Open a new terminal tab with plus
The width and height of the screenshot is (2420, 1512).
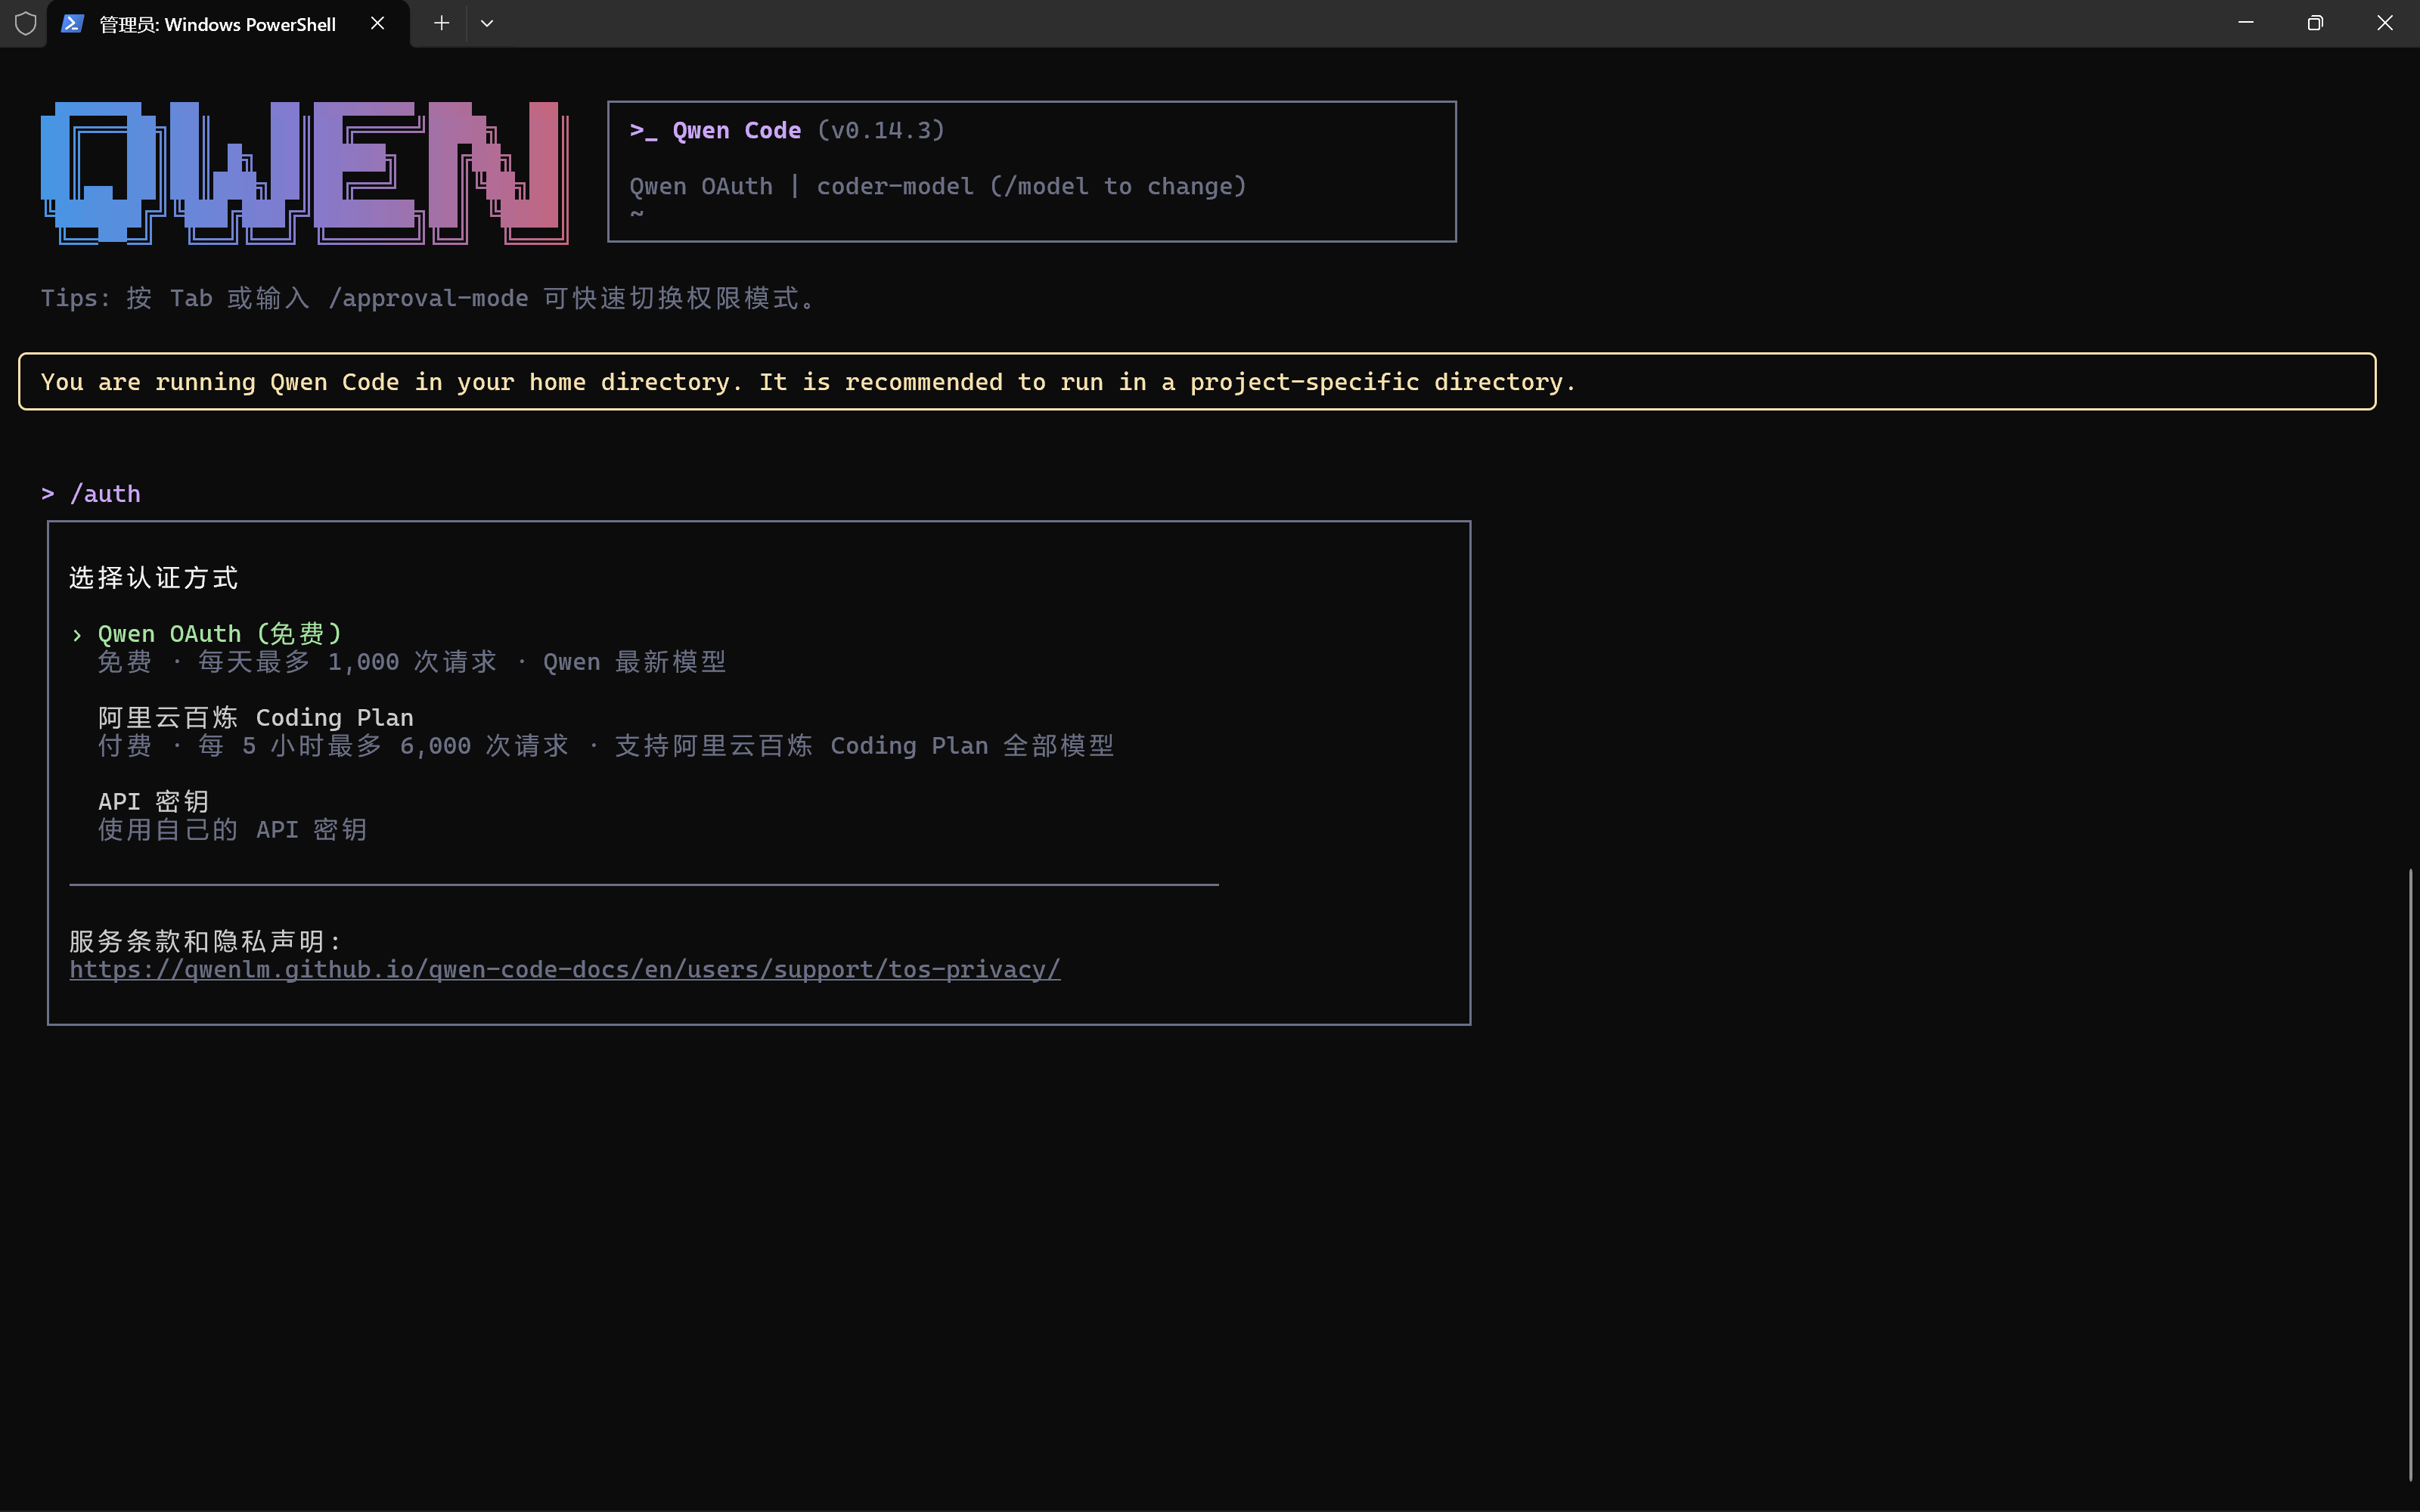441,23
